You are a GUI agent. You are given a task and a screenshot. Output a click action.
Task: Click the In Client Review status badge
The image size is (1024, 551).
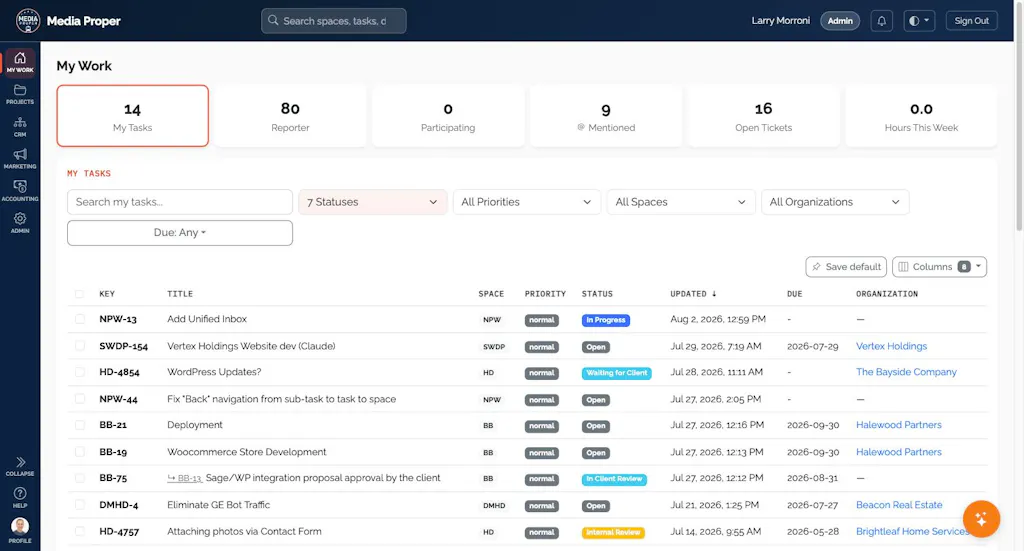click(x=614, y=479)
